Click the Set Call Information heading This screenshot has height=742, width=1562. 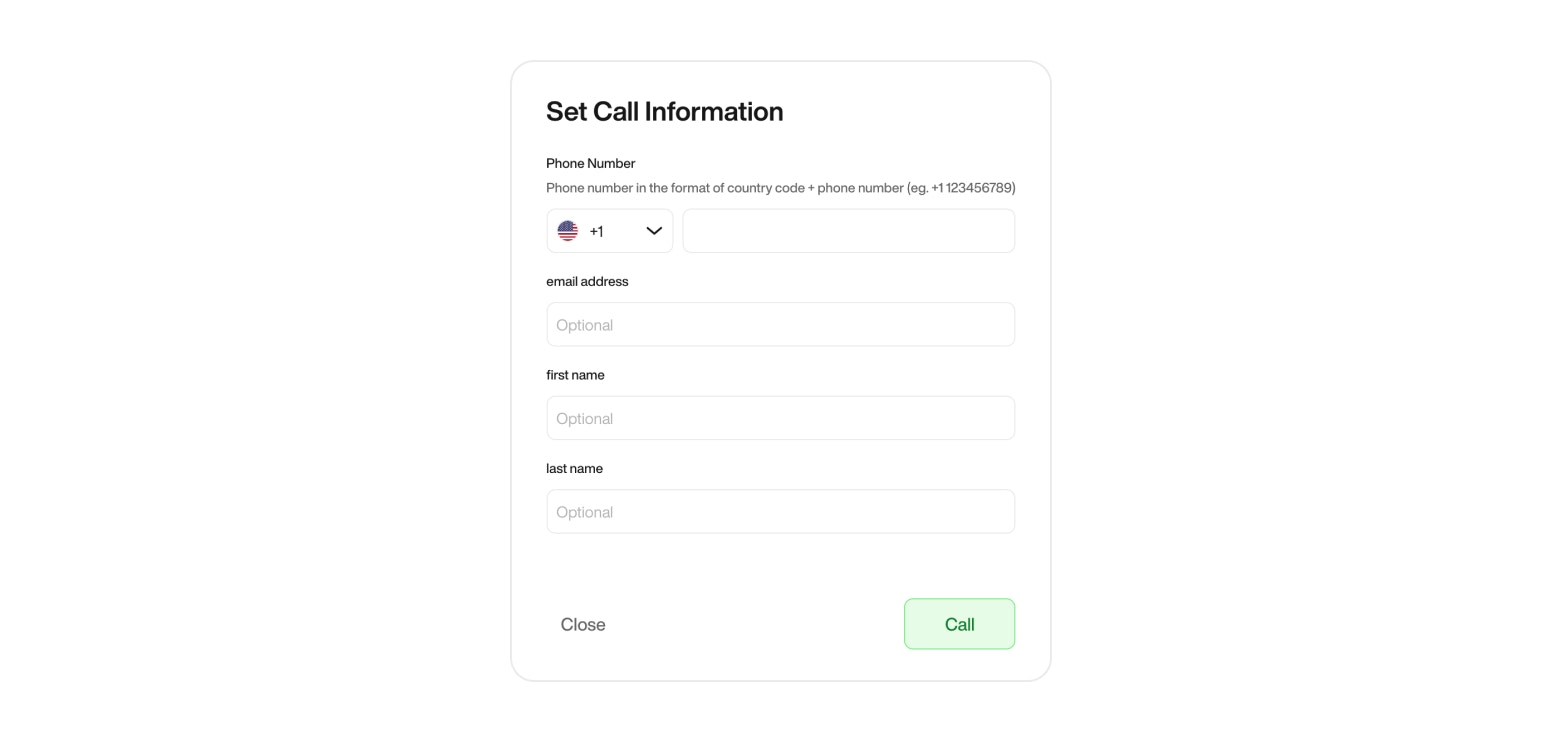[664, 111]
